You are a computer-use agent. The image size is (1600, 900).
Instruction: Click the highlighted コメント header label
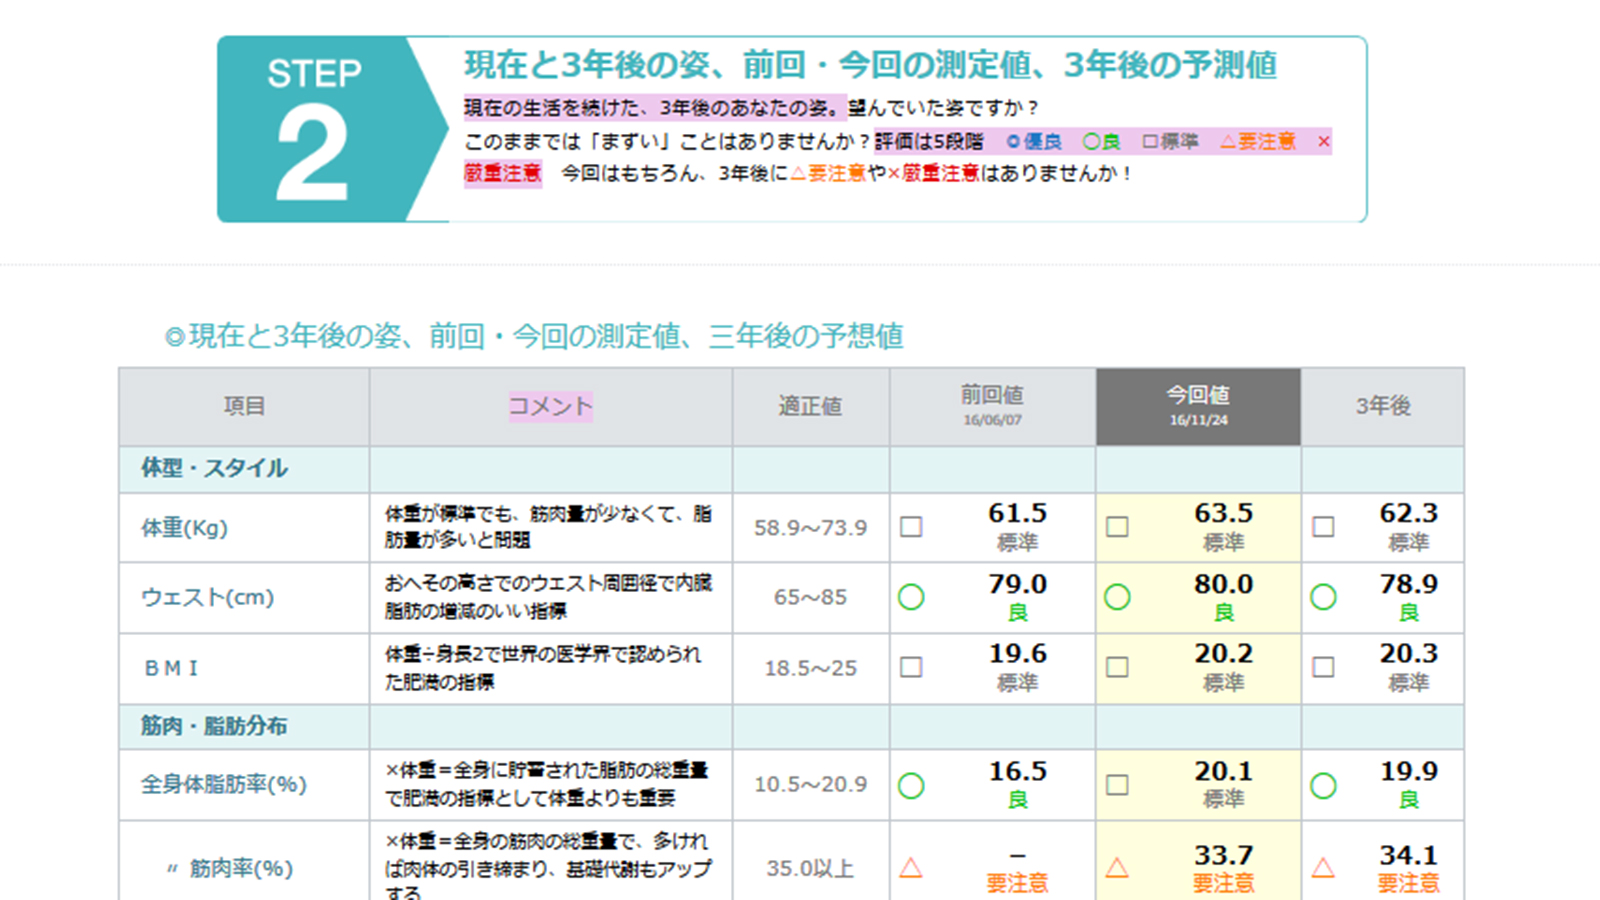point(549,406)
